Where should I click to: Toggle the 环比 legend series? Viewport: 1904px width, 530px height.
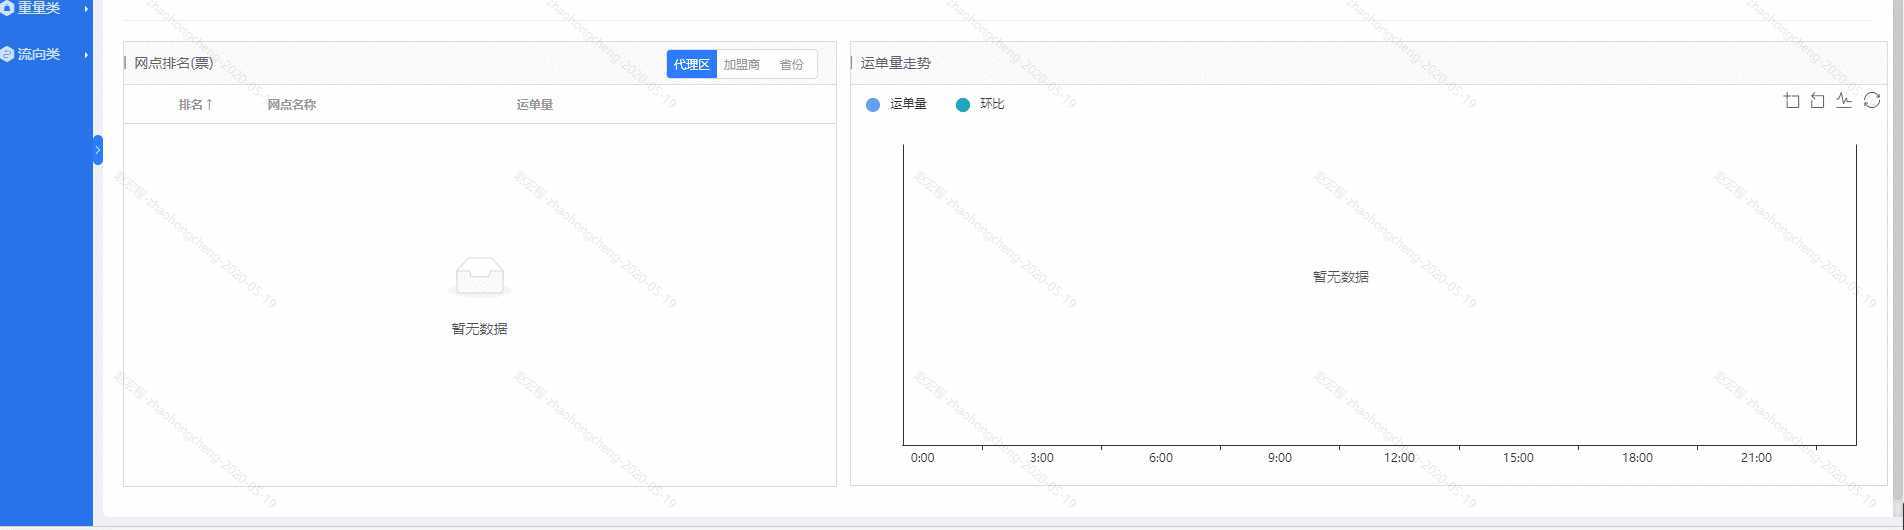(x=980, y=104)
